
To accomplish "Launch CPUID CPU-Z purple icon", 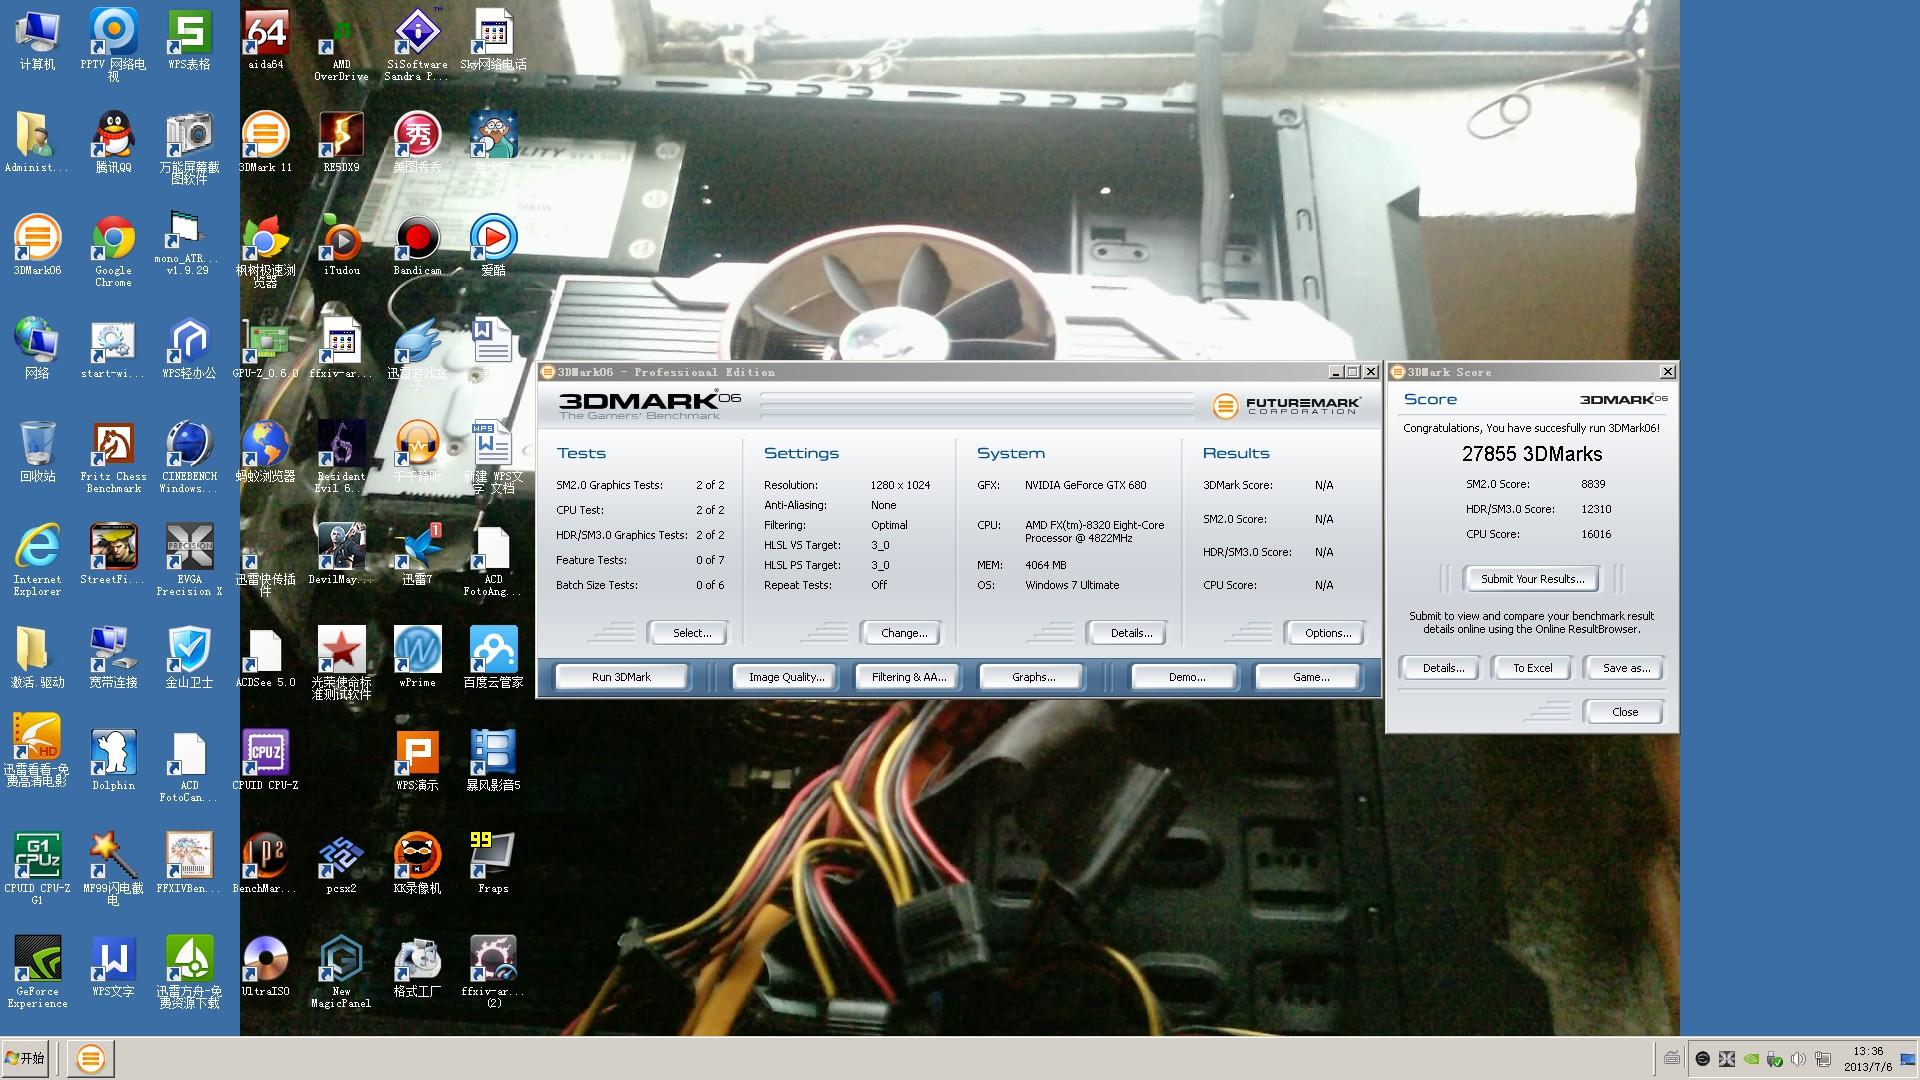I will point(265,760).
